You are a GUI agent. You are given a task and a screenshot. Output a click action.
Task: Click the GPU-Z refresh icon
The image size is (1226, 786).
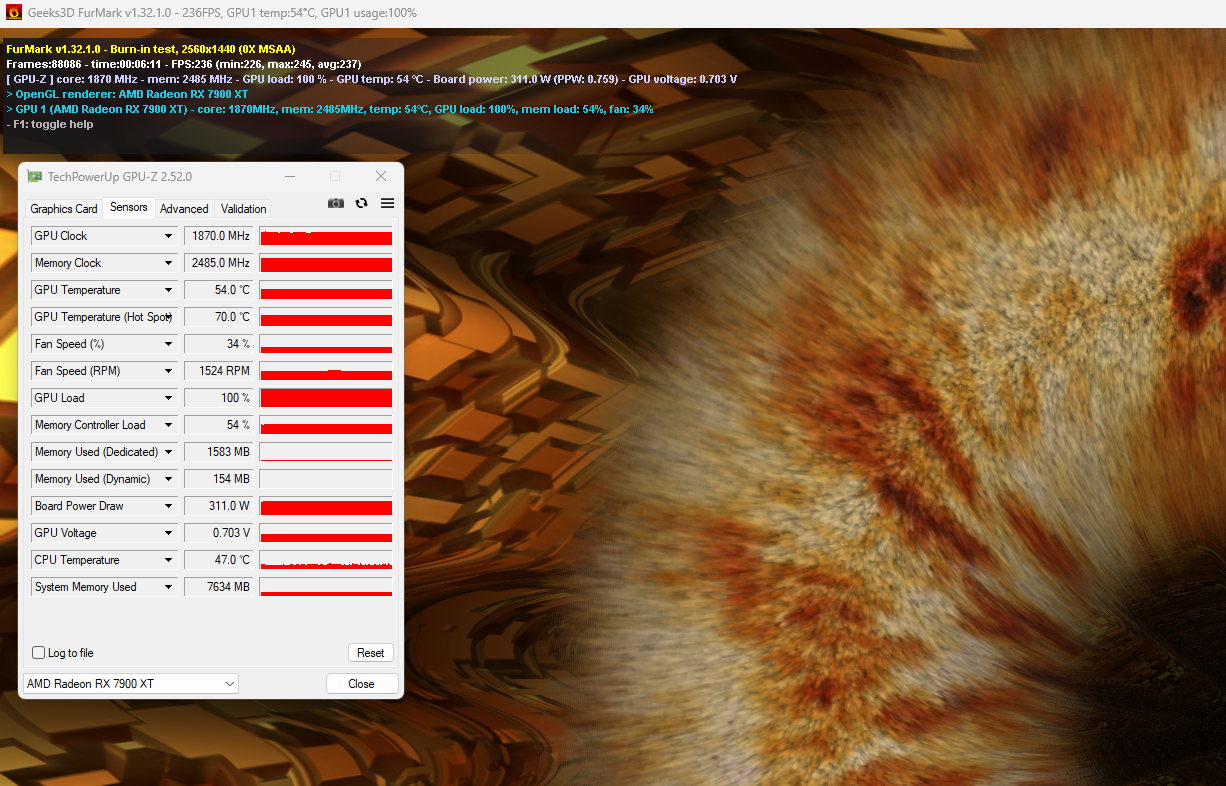[362, 203]
